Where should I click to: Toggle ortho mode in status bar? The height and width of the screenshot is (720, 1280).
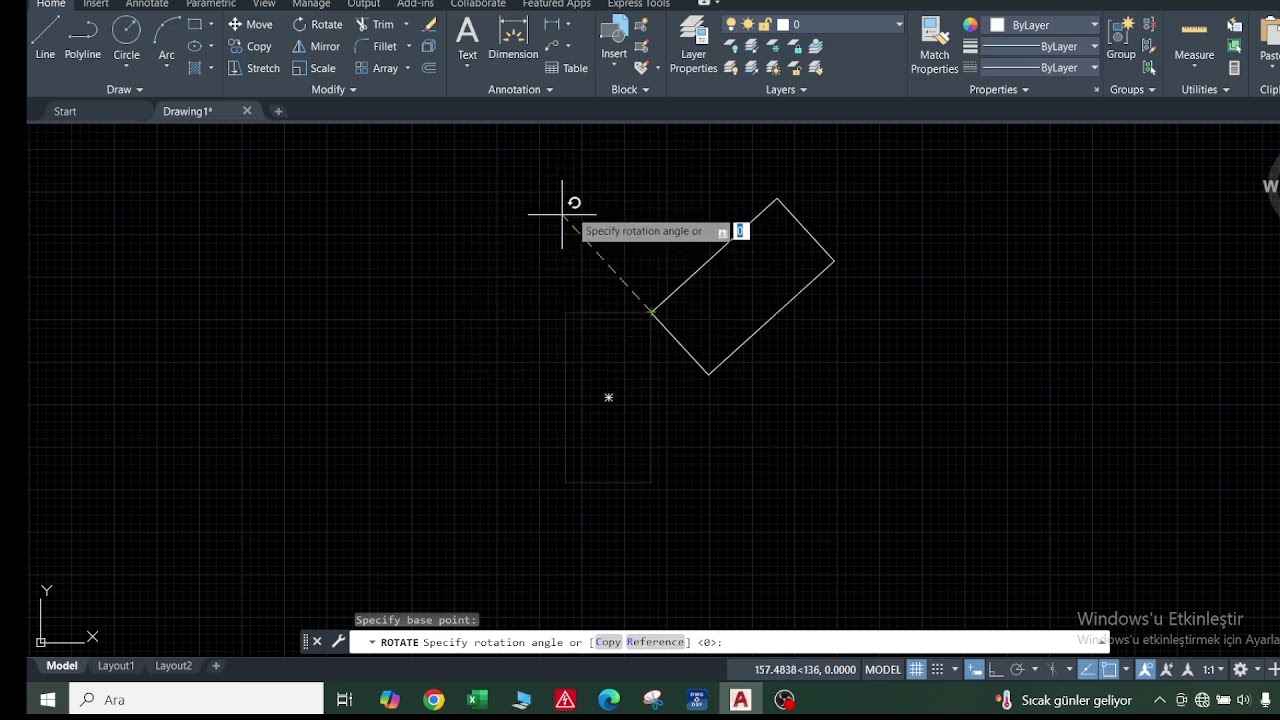996,669
